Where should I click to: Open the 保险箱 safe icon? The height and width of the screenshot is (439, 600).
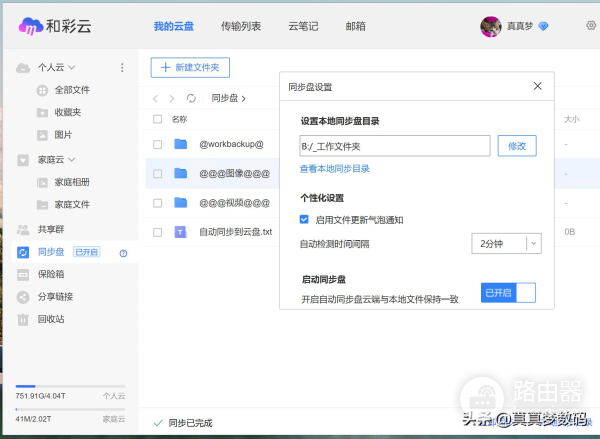coord(23,274)
